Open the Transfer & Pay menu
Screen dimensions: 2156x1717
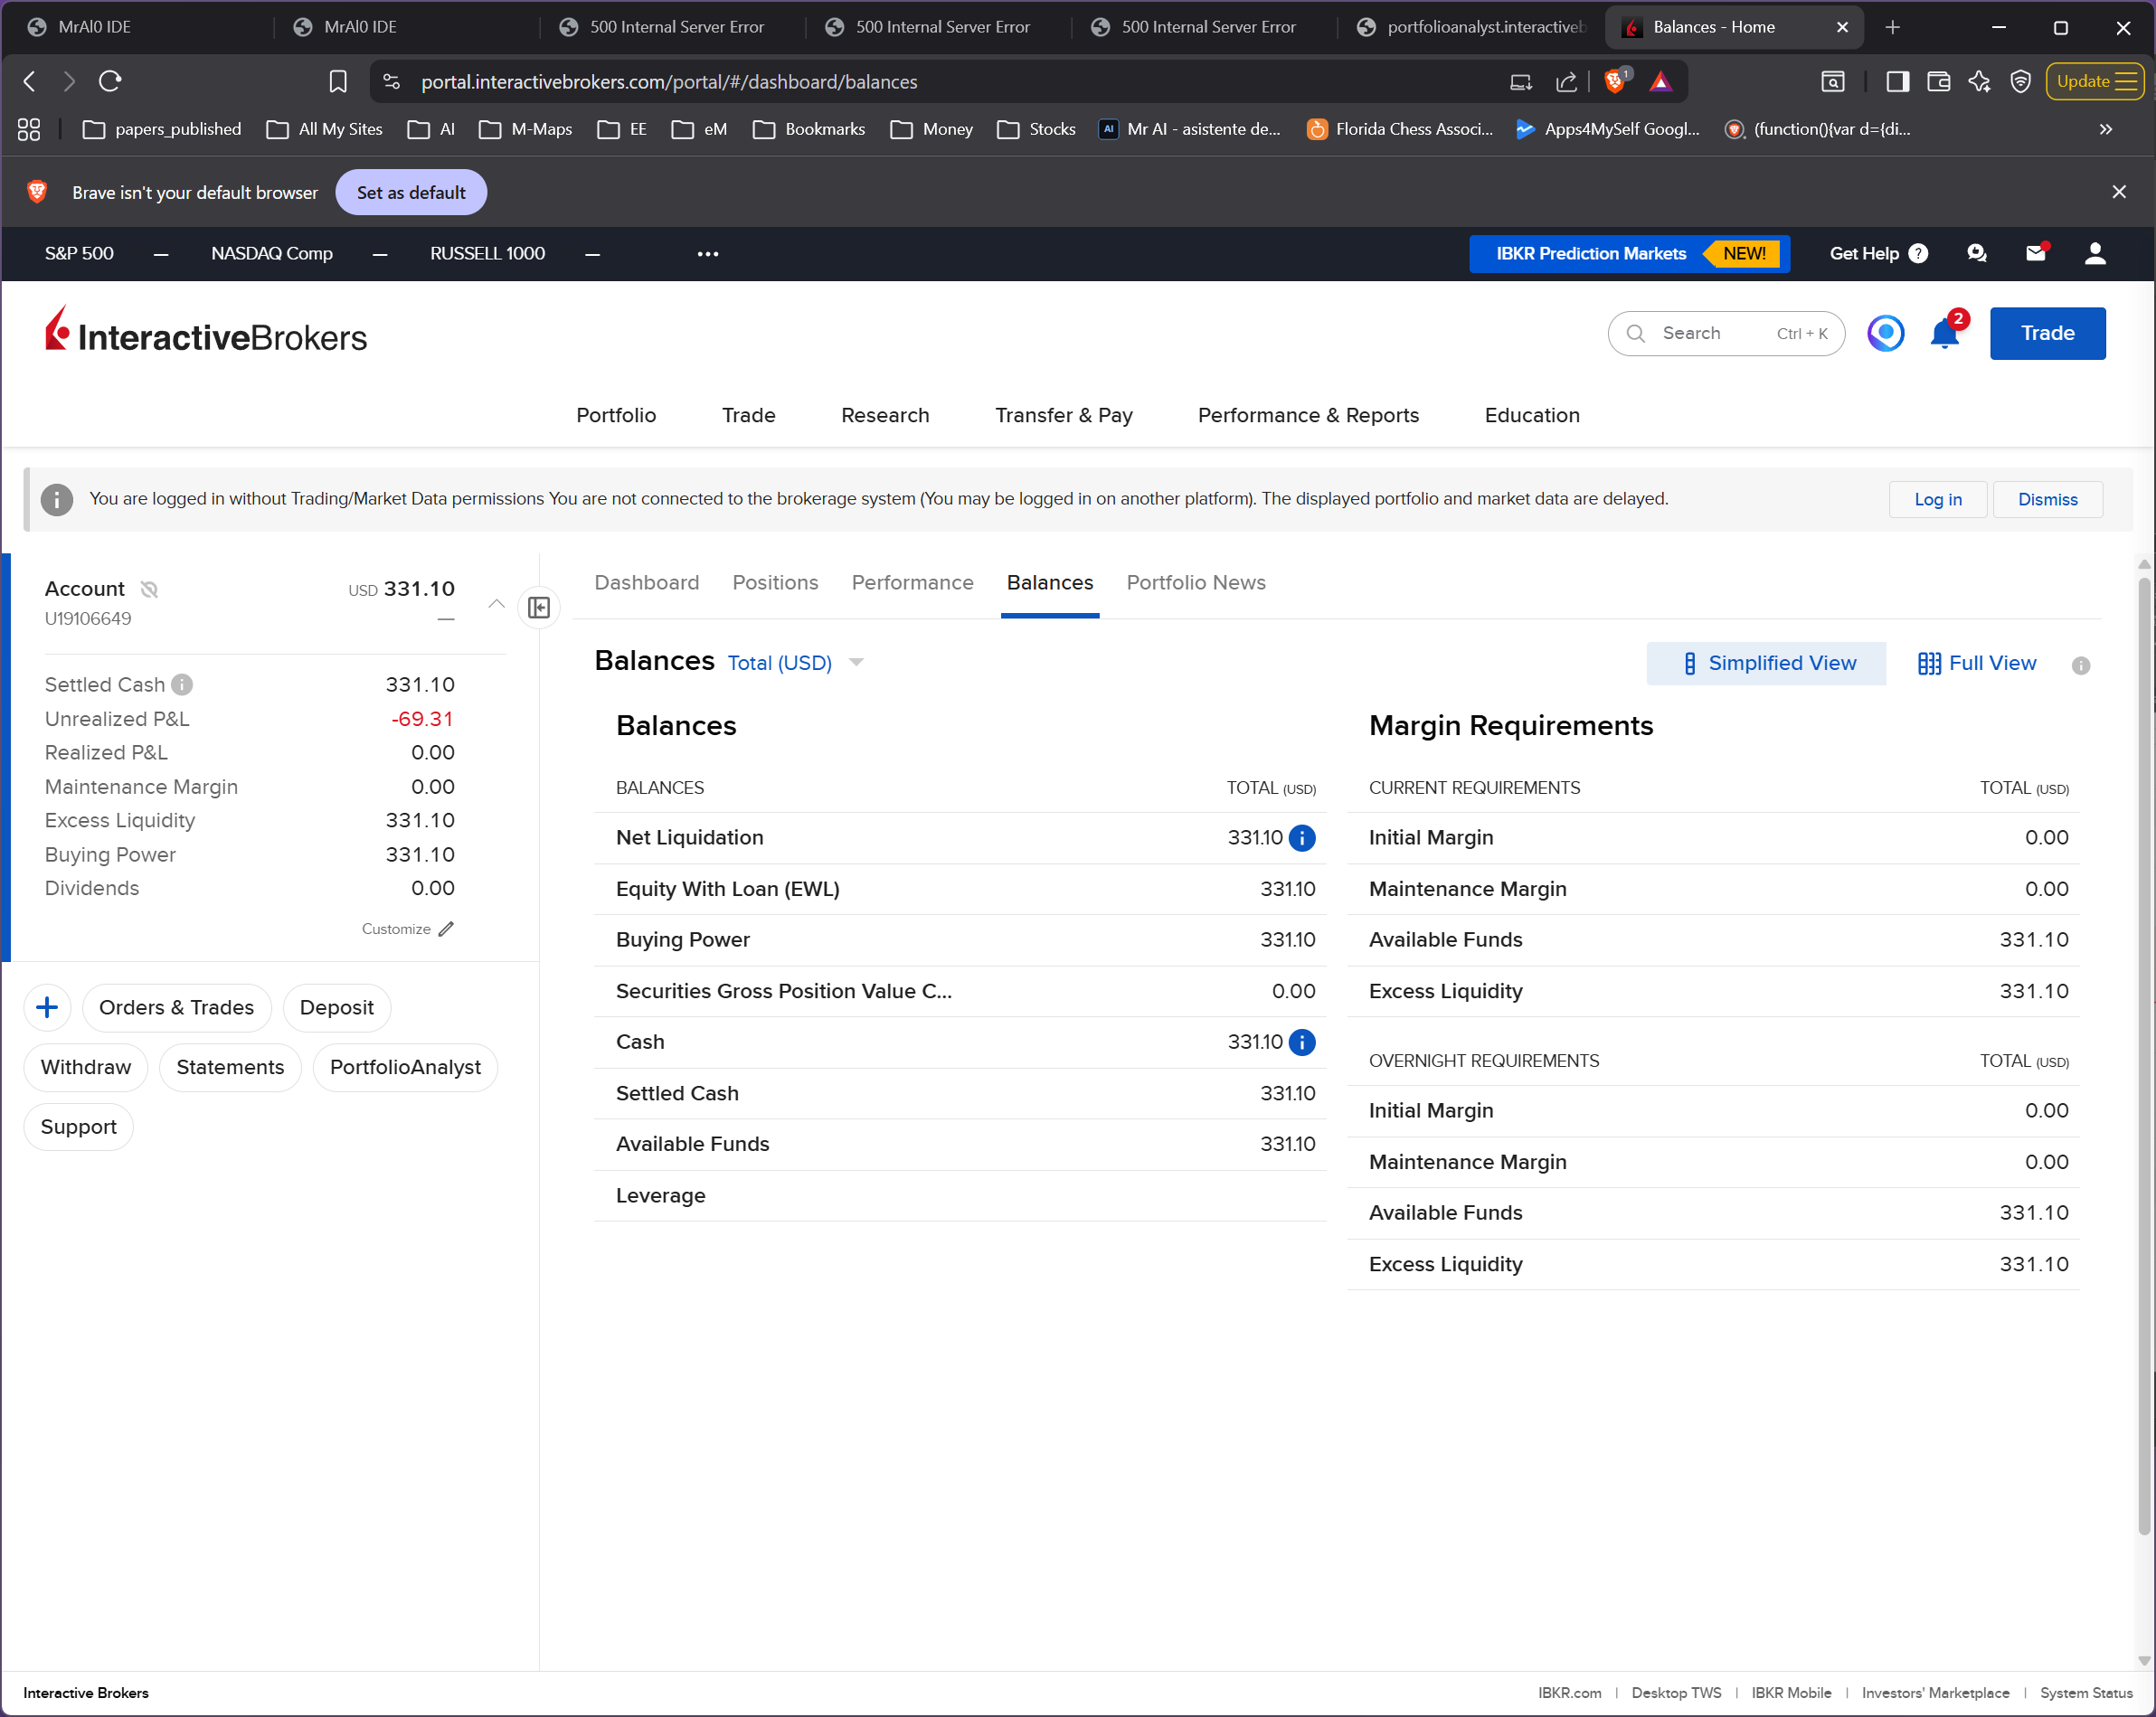tap(1063, 415)
